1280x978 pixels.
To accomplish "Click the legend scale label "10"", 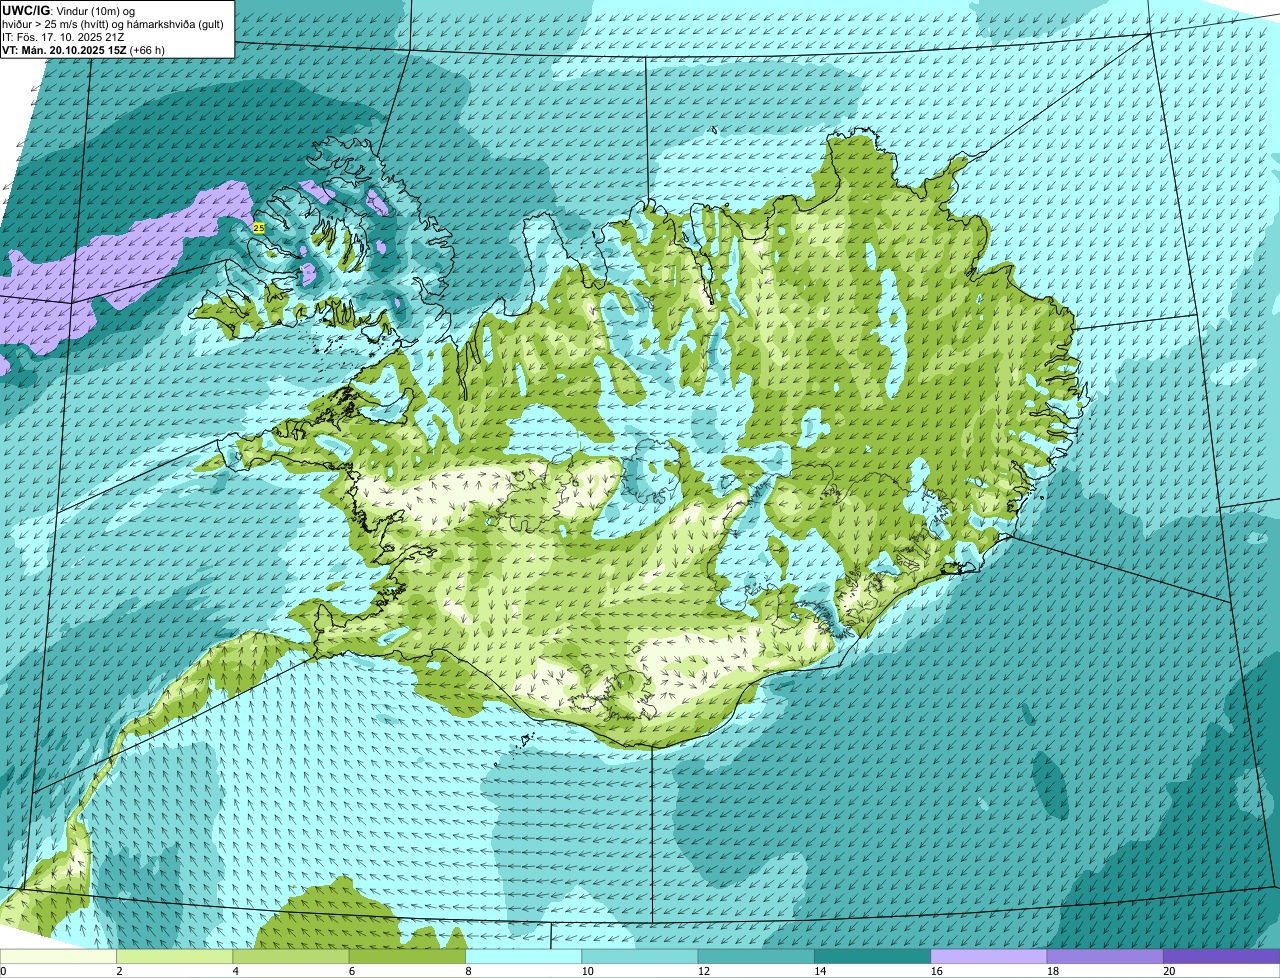I will [587, 971].
